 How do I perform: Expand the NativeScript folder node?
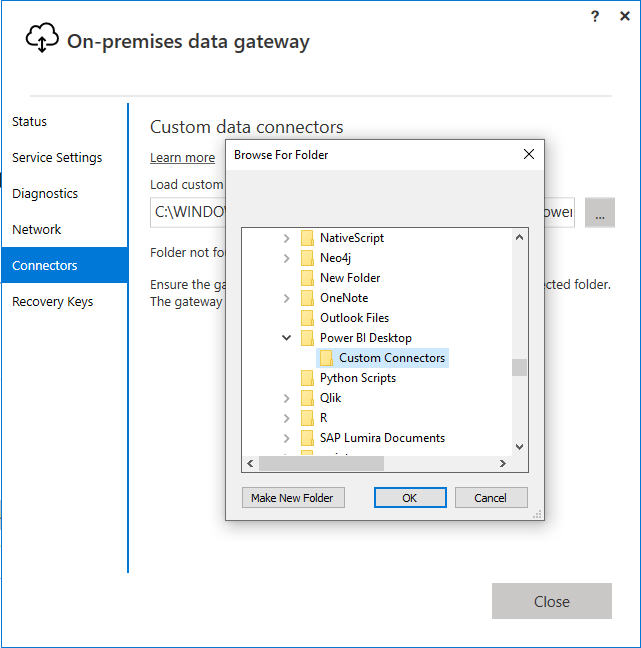point(287,238)
